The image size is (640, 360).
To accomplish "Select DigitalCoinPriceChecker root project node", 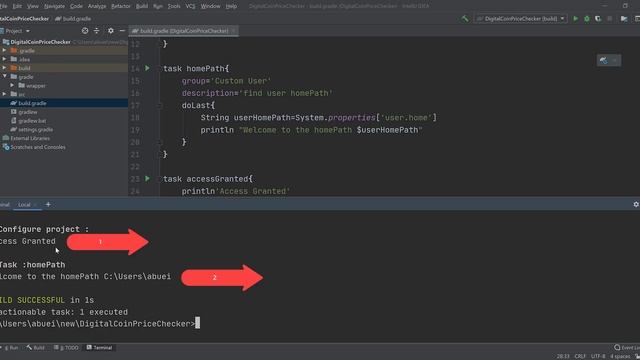I will 40,42.
